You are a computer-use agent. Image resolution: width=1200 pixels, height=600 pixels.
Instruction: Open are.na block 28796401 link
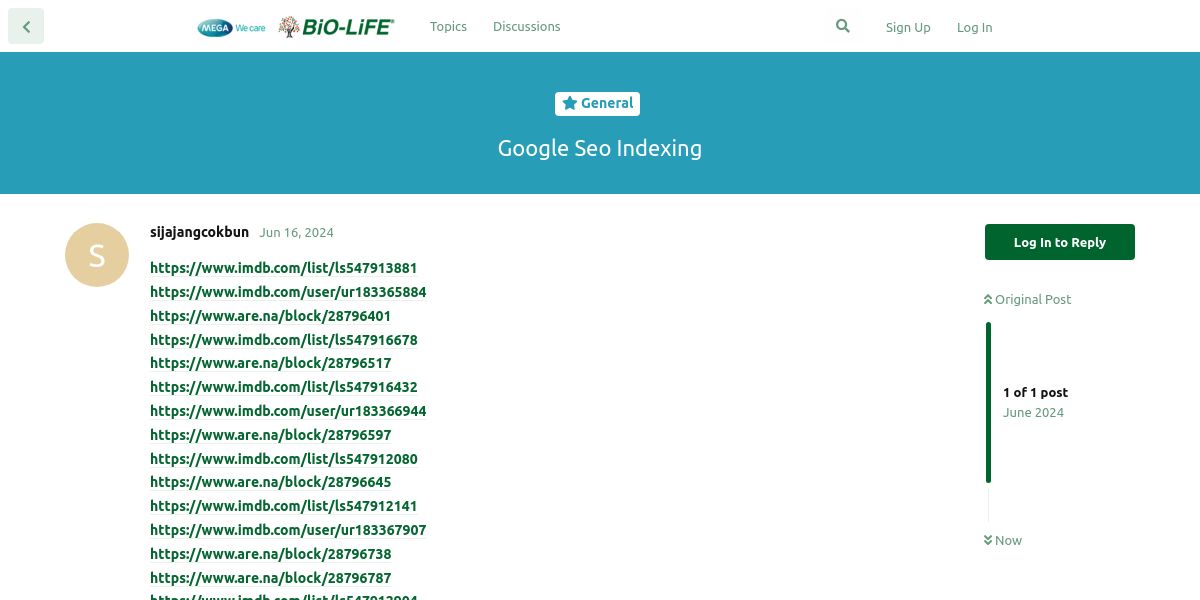click(x=270, y=316)
